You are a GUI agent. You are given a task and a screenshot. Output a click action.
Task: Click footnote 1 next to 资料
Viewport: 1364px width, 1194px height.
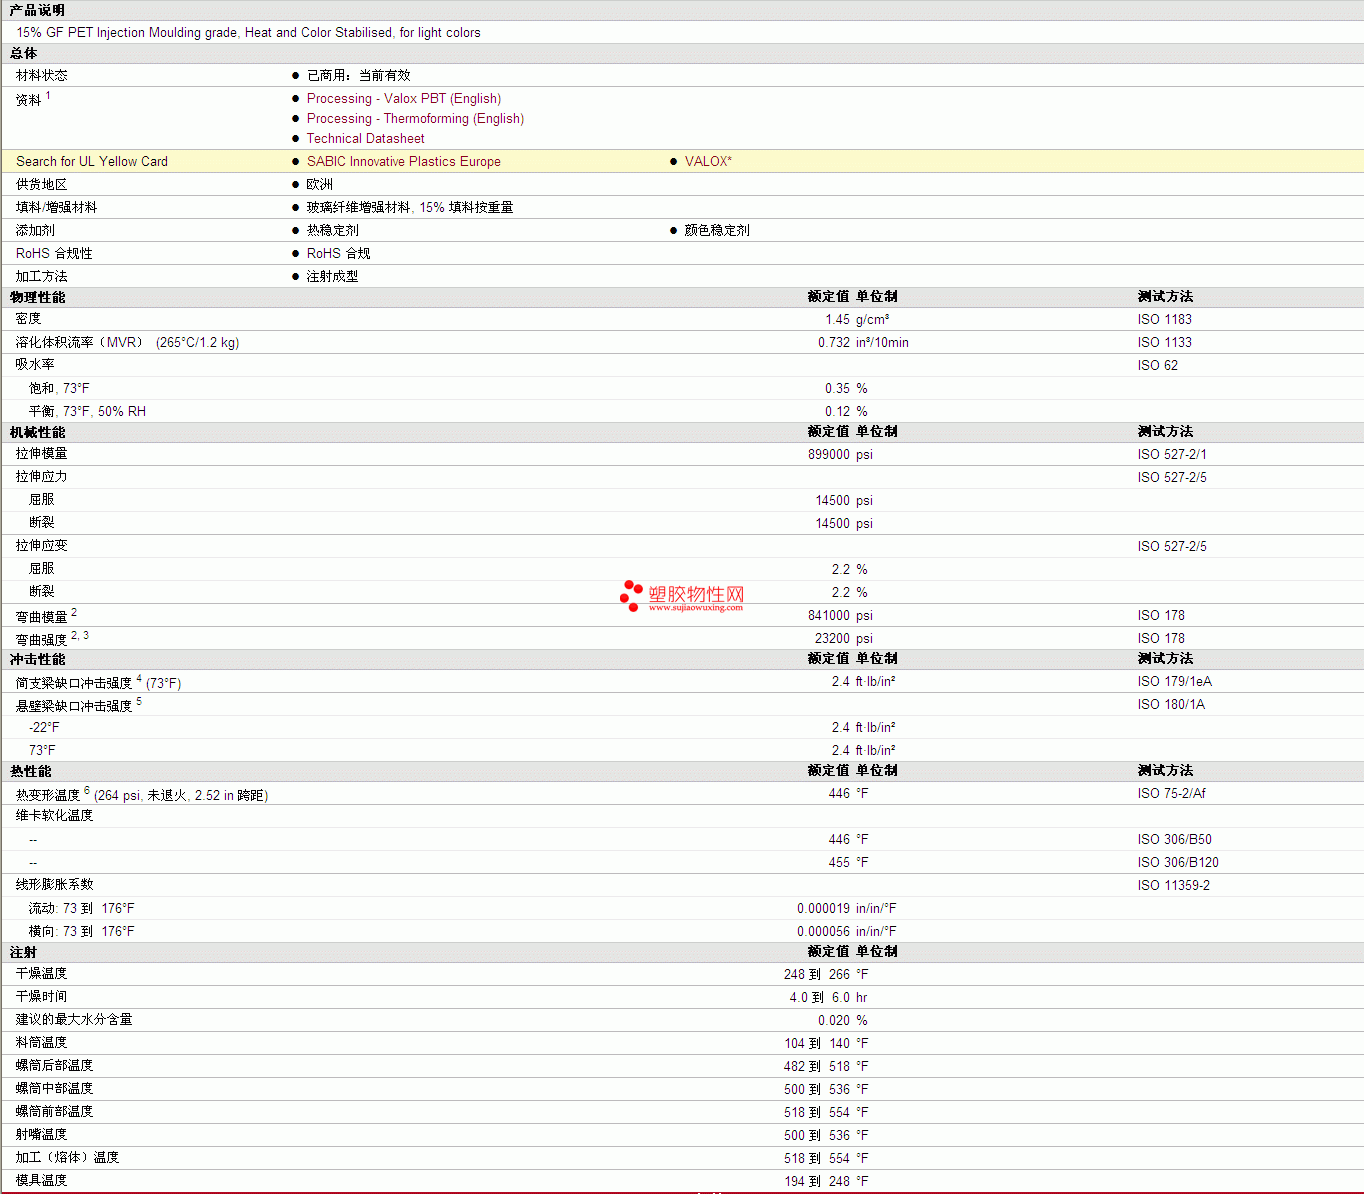tap(48, 96)
